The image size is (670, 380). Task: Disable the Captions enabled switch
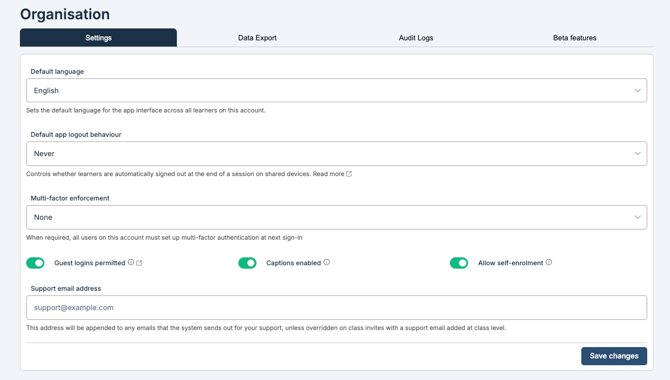[247, 263]
